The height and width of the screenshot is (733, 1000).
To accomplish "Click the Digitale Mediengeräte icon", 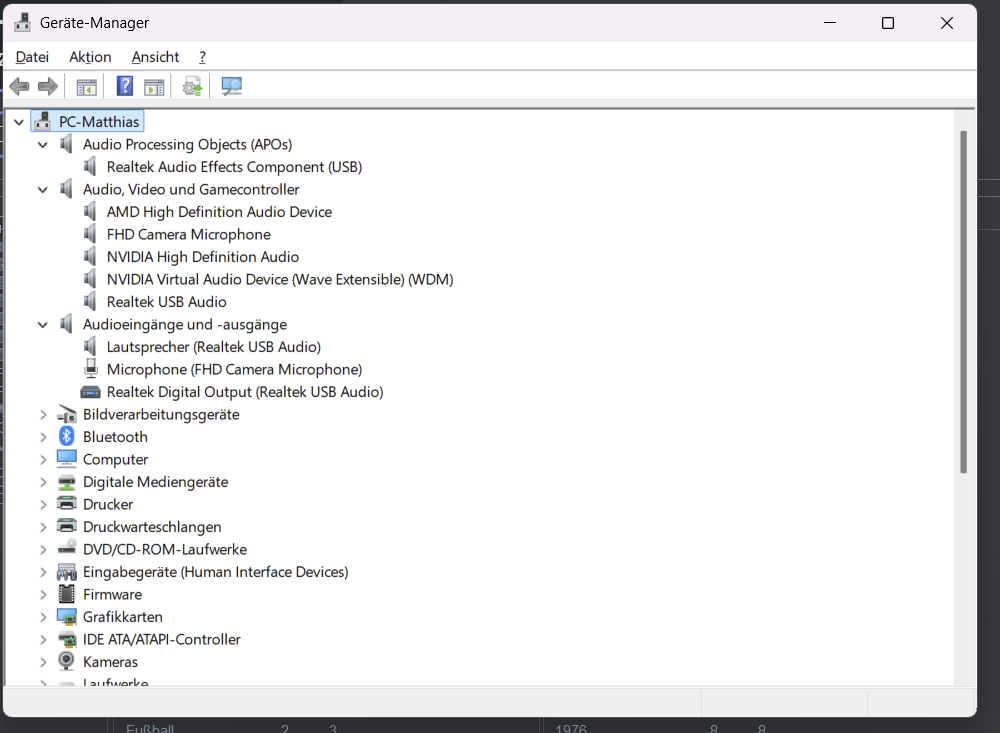I will (x=66, y=482).
